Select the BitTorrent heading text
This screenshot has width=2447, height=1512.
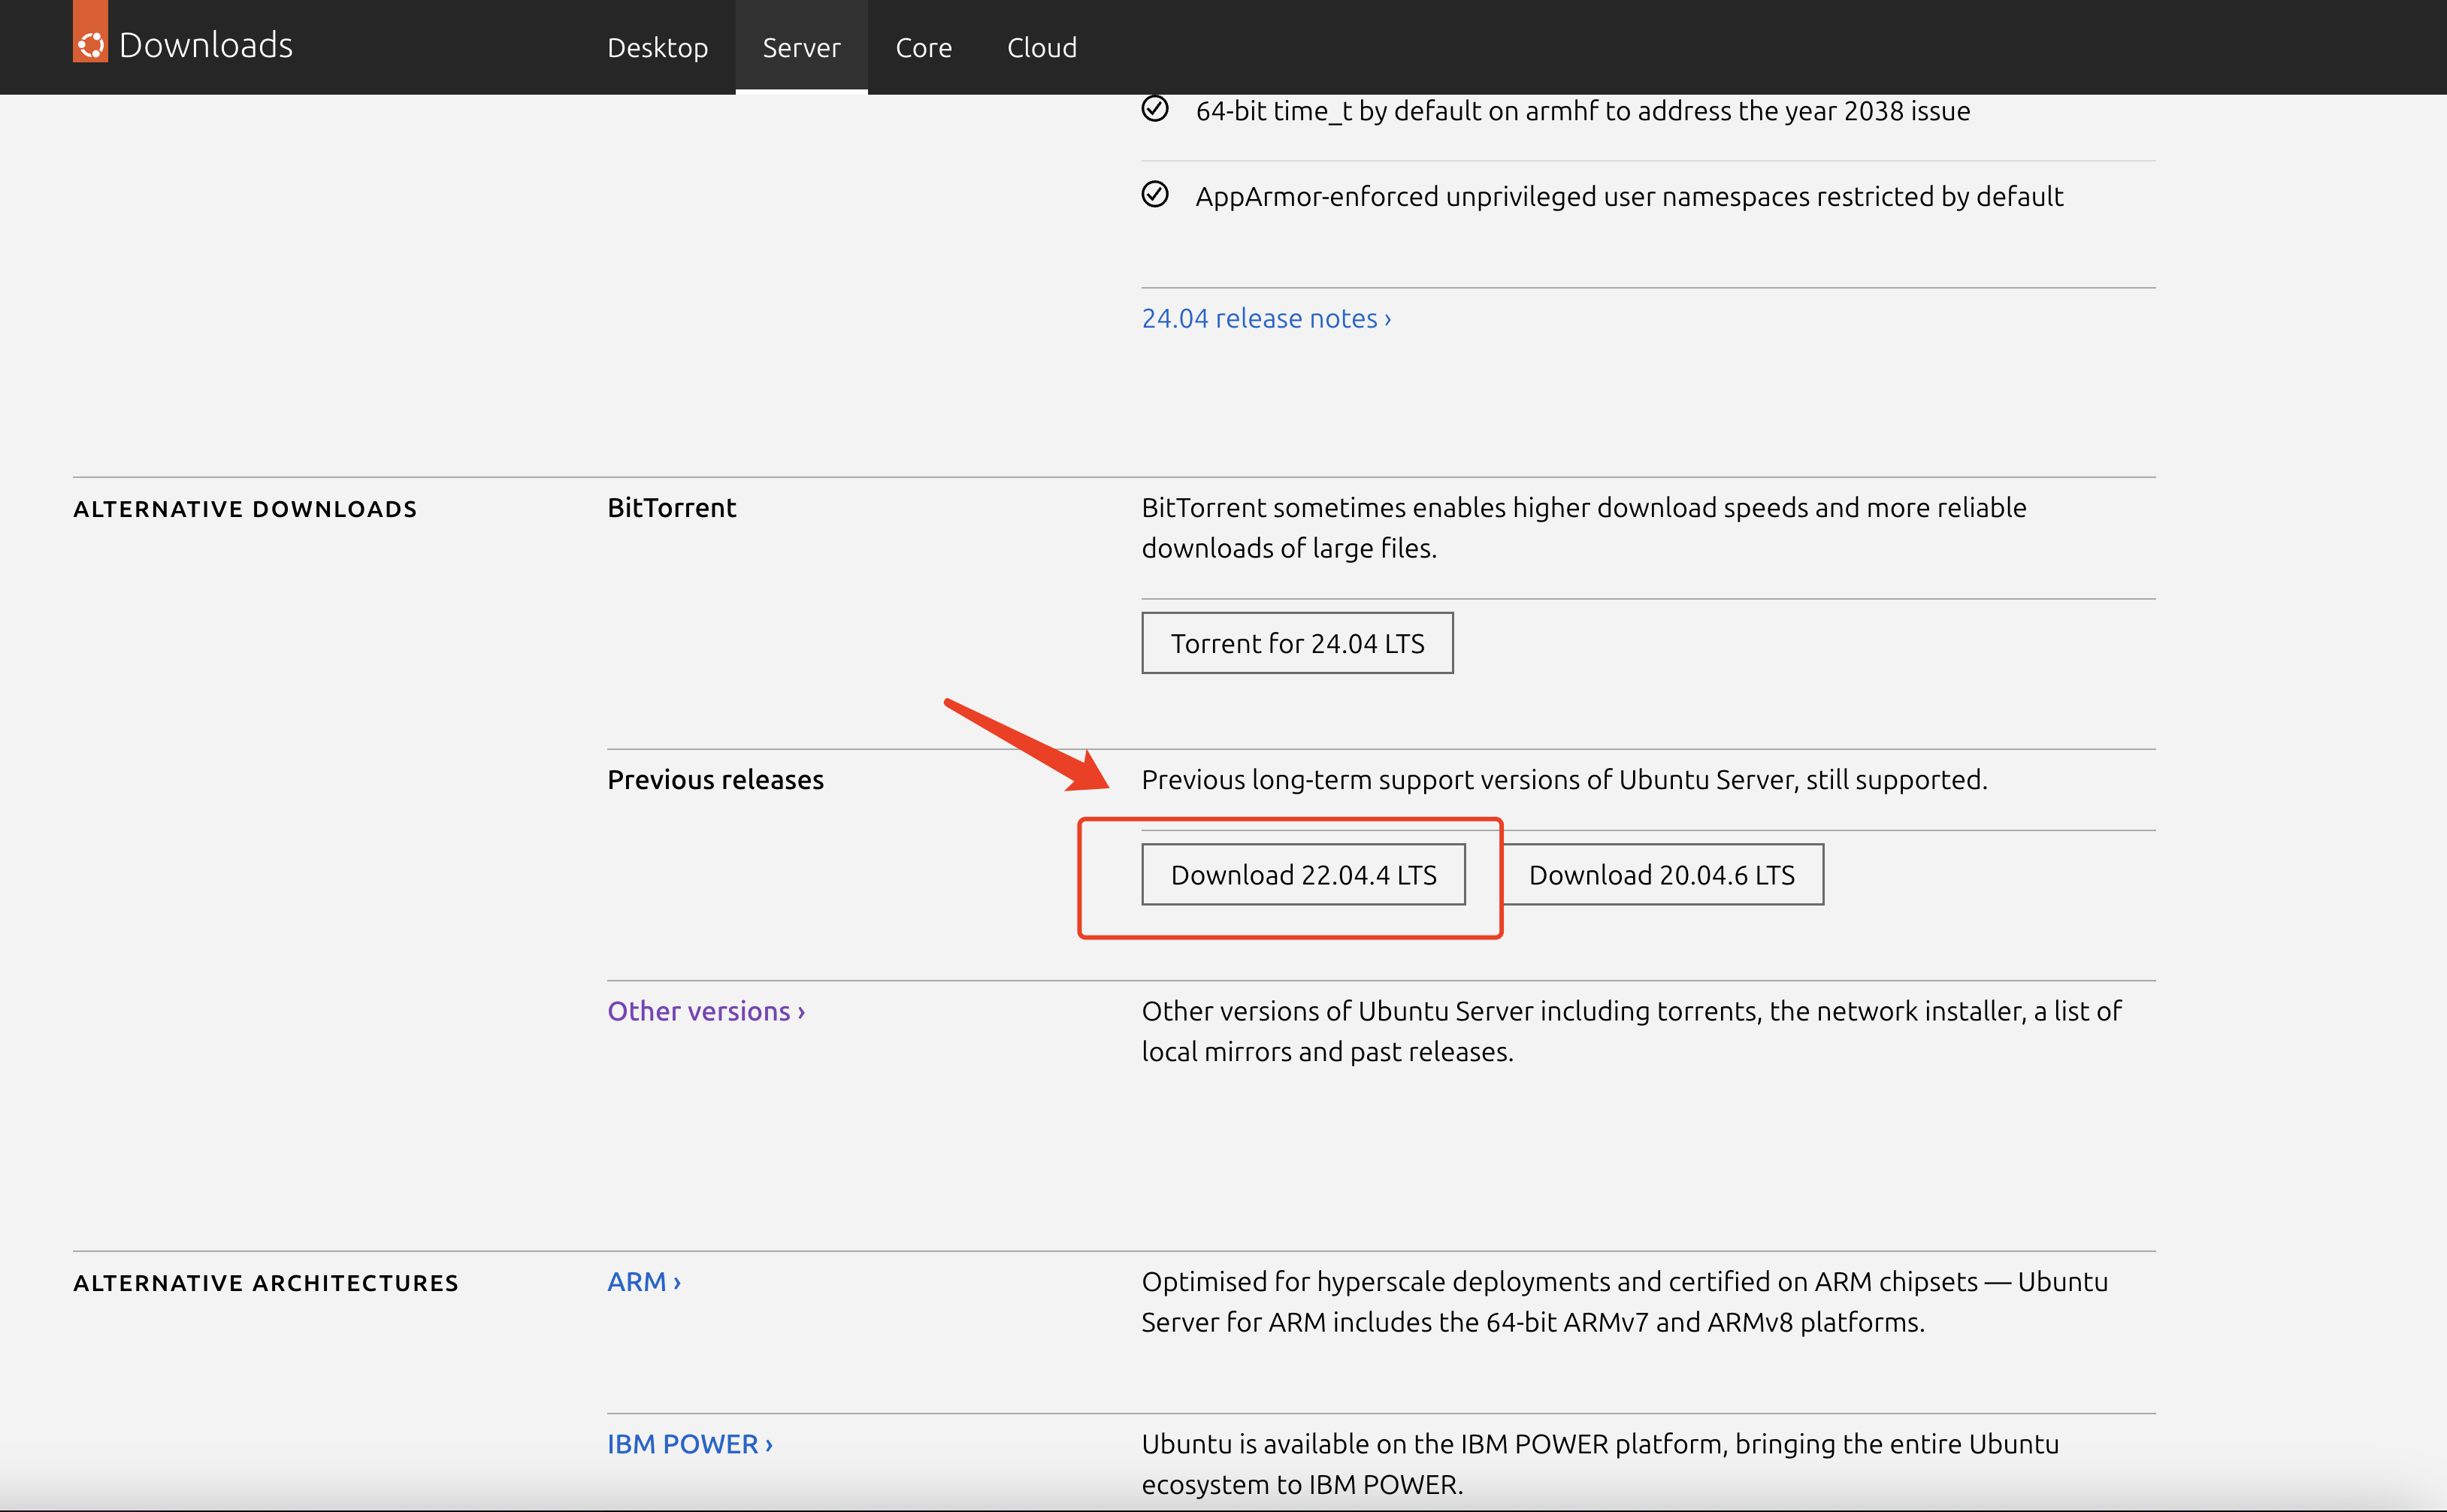coord(672,508)
